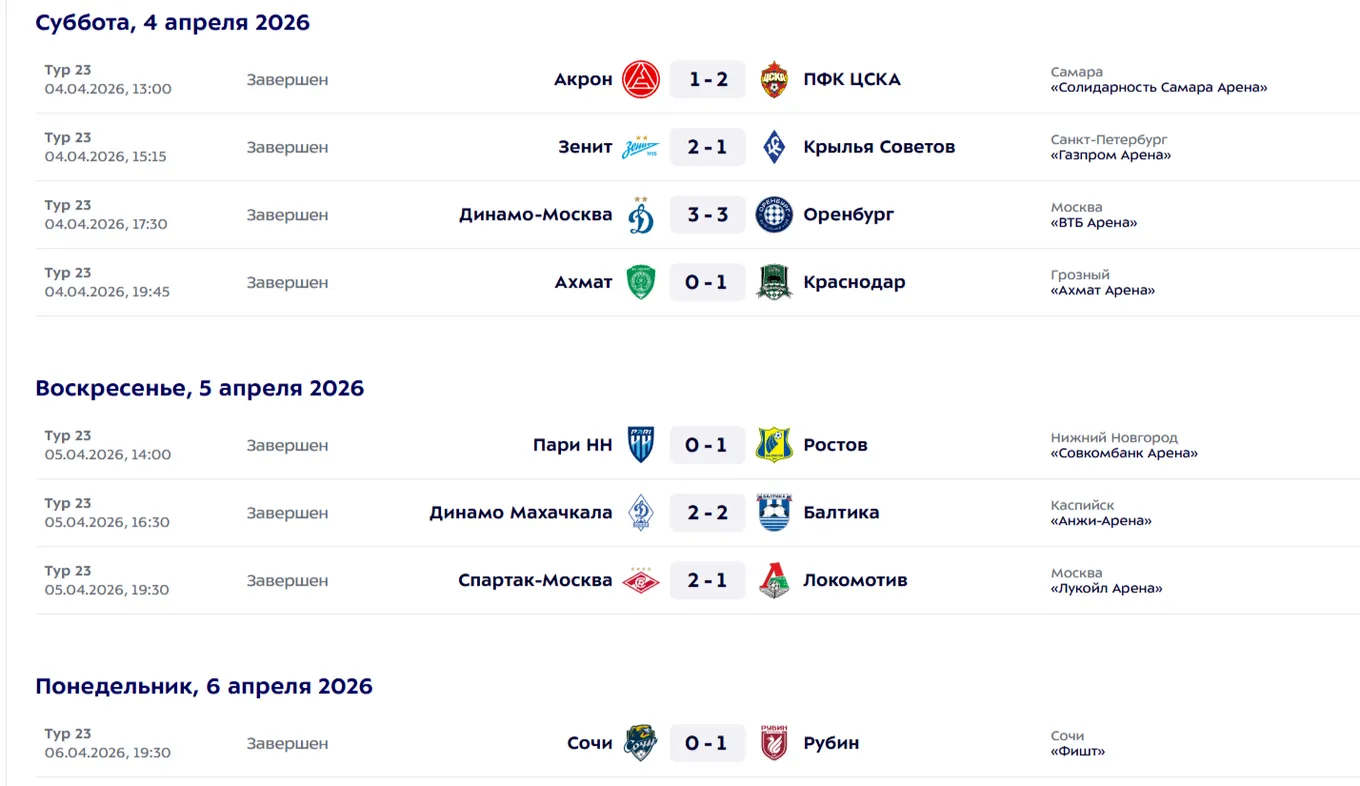Open the 1 - 2 Акрон match score

[707, 79]
